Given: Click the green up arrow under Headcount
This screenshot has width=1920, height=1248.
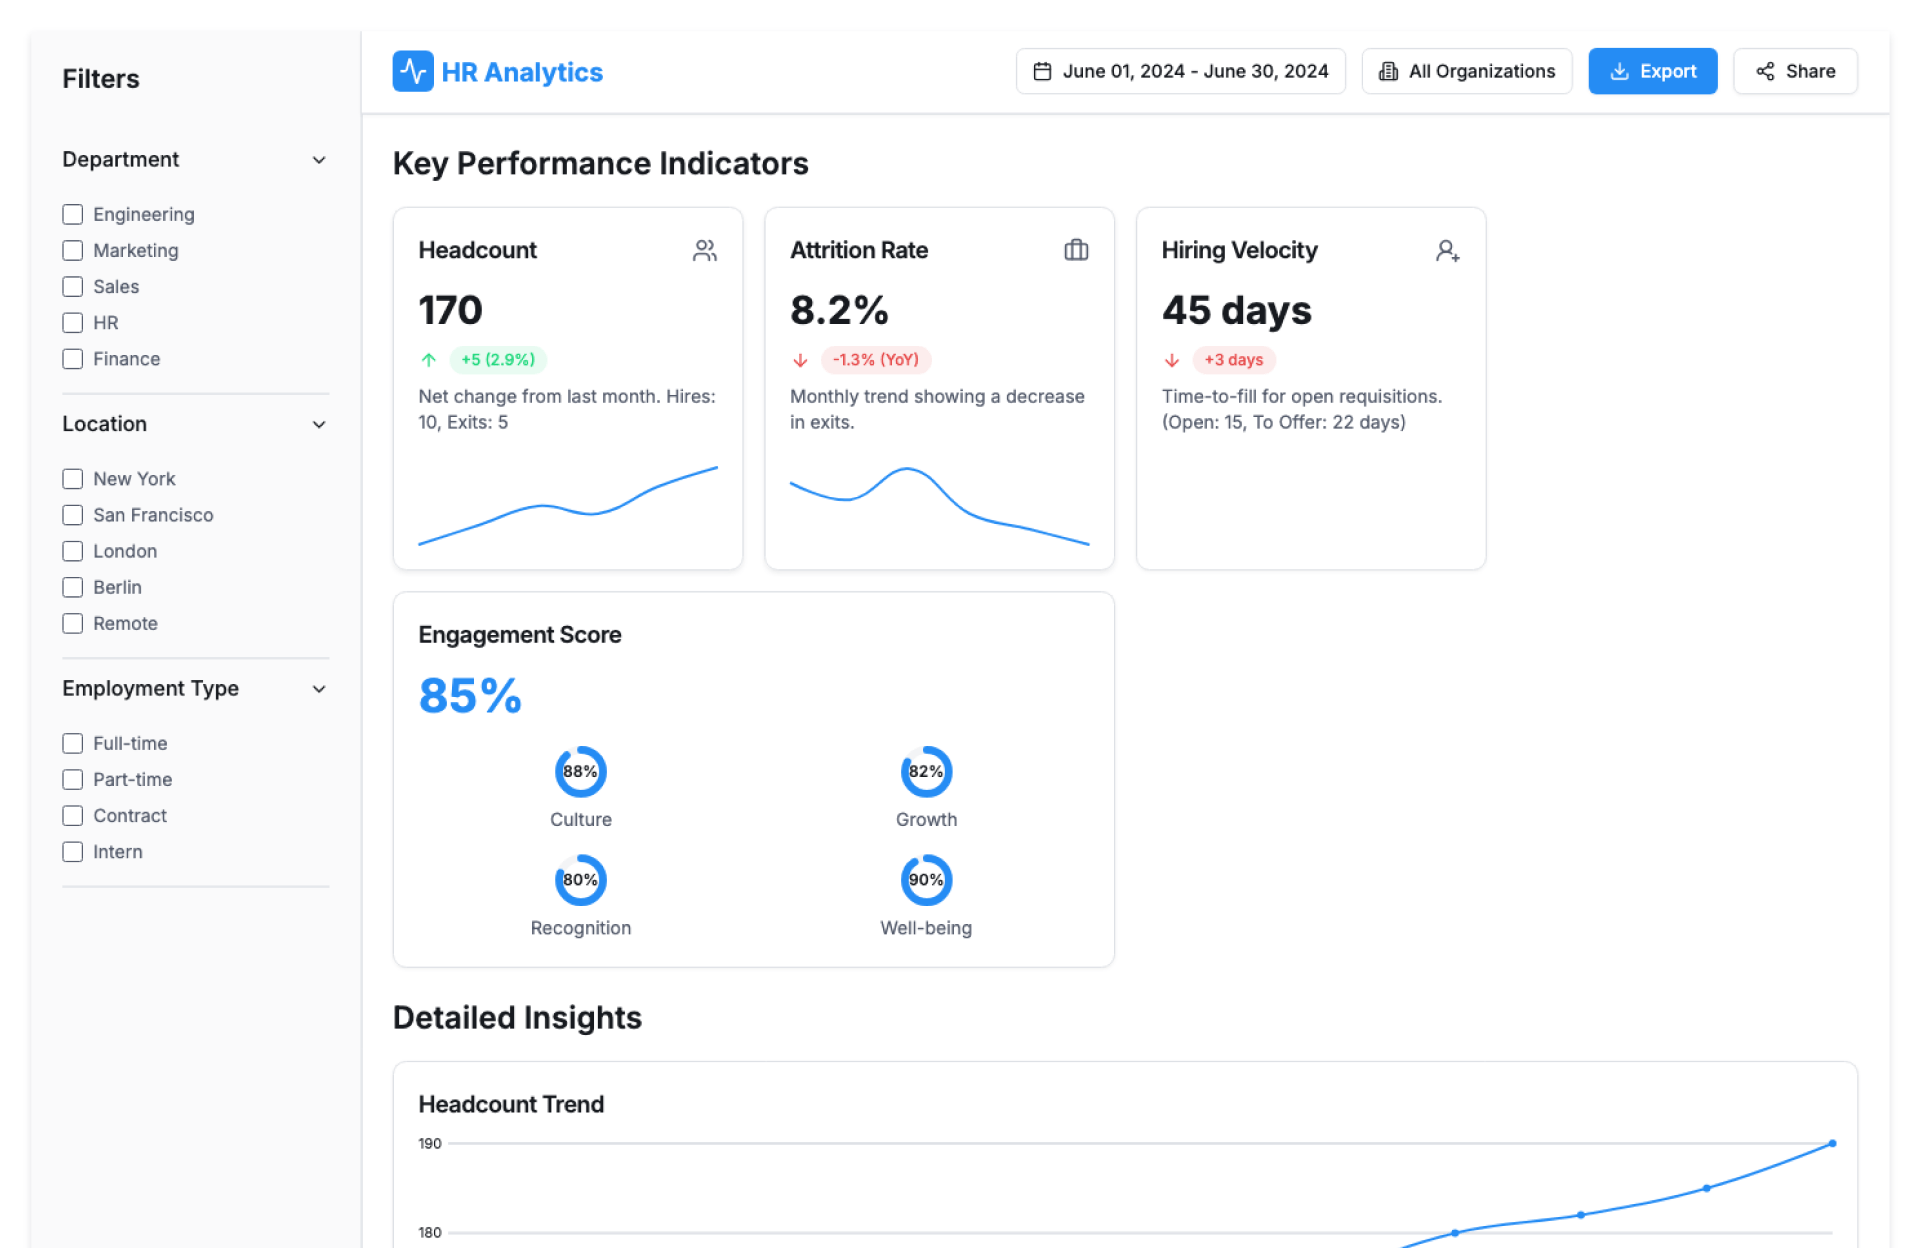Looking at the screenshot, I should (429, 360).
